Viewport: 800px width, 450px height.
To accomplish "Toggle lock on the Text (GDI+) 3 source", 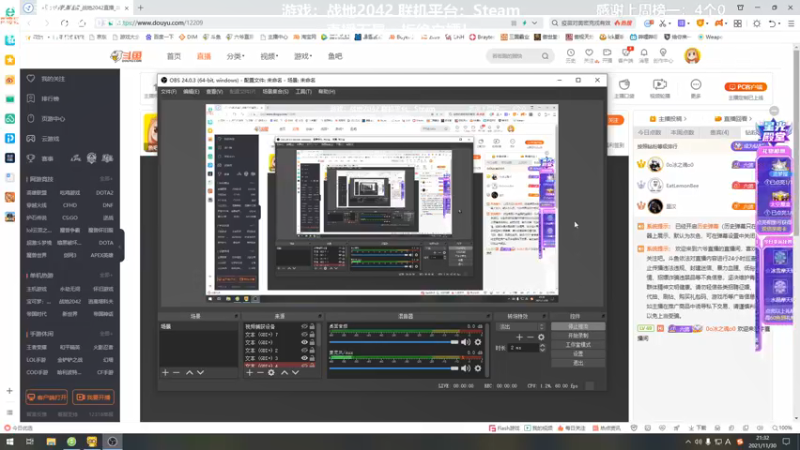I will [x=312, y=358].
